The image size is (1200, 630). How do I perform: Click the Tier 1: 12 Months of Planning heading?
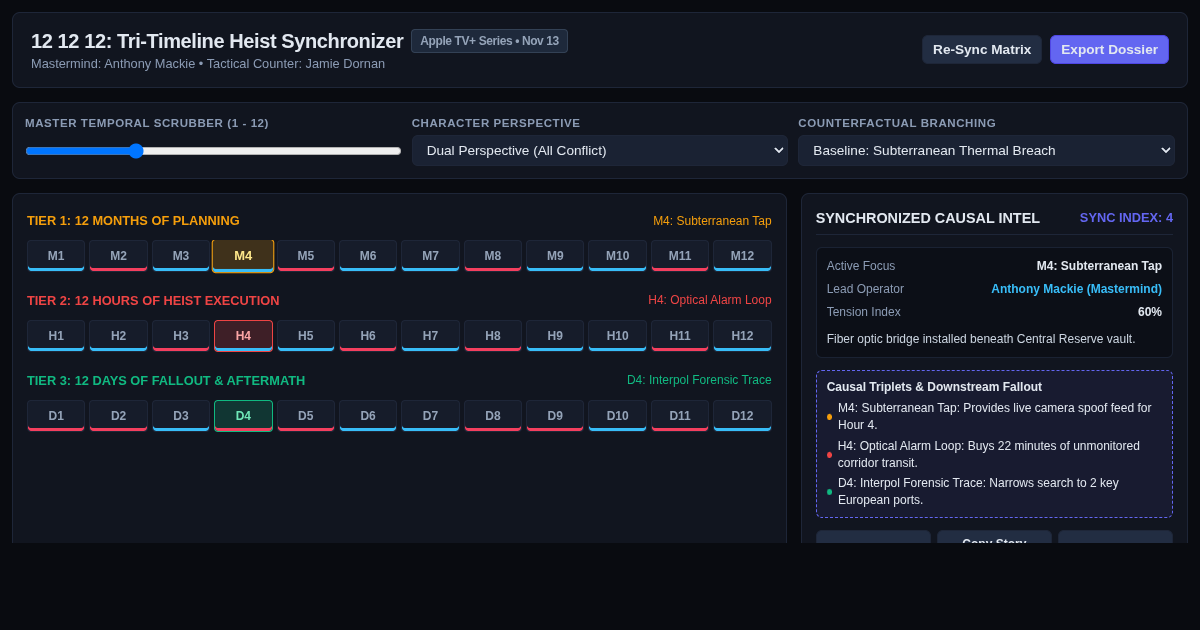click(133, 221)
